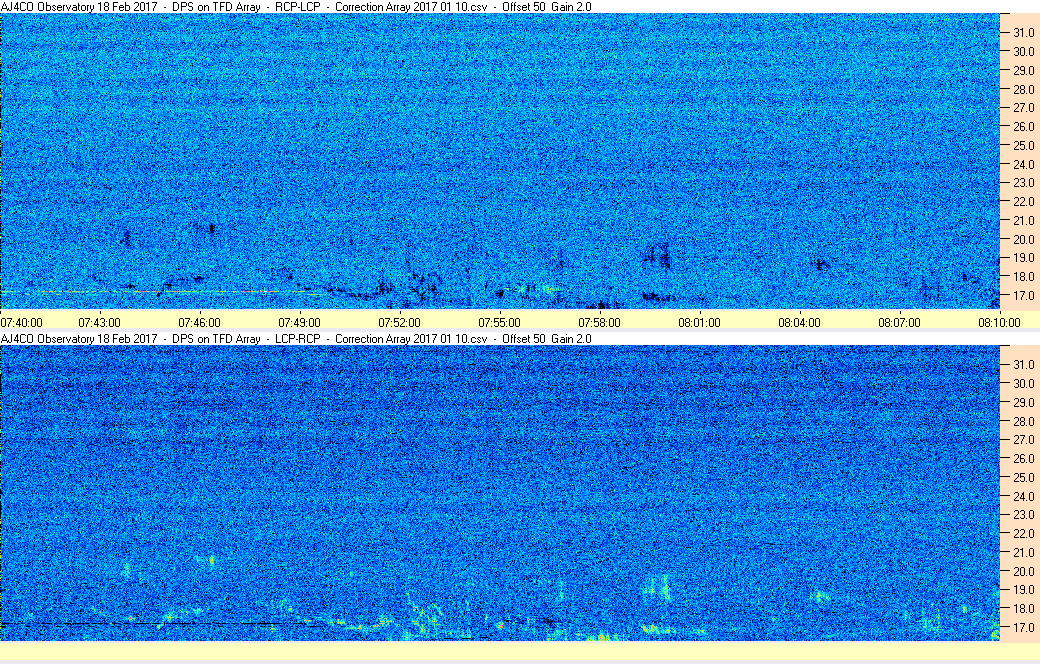Screen dimensions: 1040x664
Task: Select the 08:01:00 time label
Action: (x=699, y=323)
